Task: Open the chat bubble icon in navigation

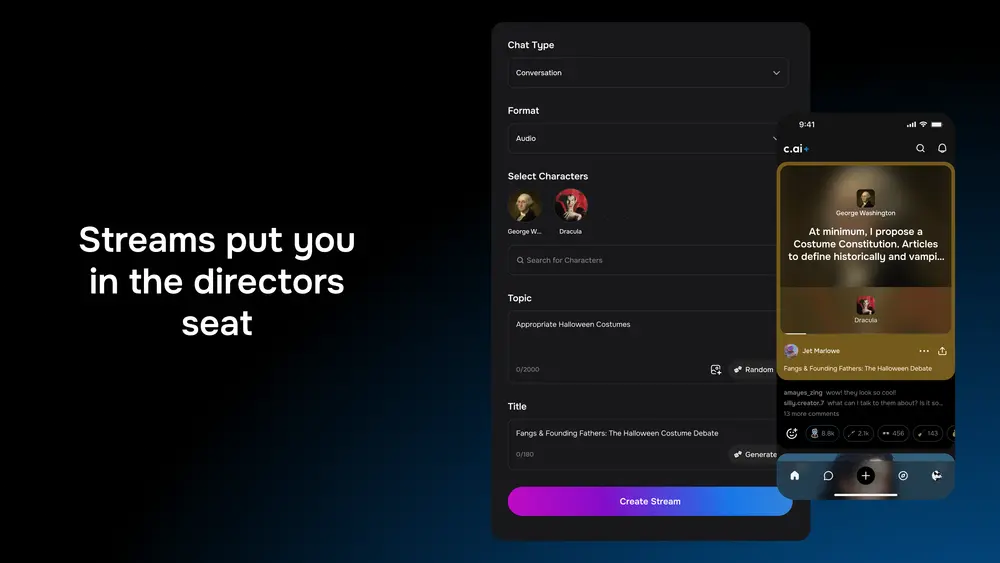Action: (x=828, y=476)
